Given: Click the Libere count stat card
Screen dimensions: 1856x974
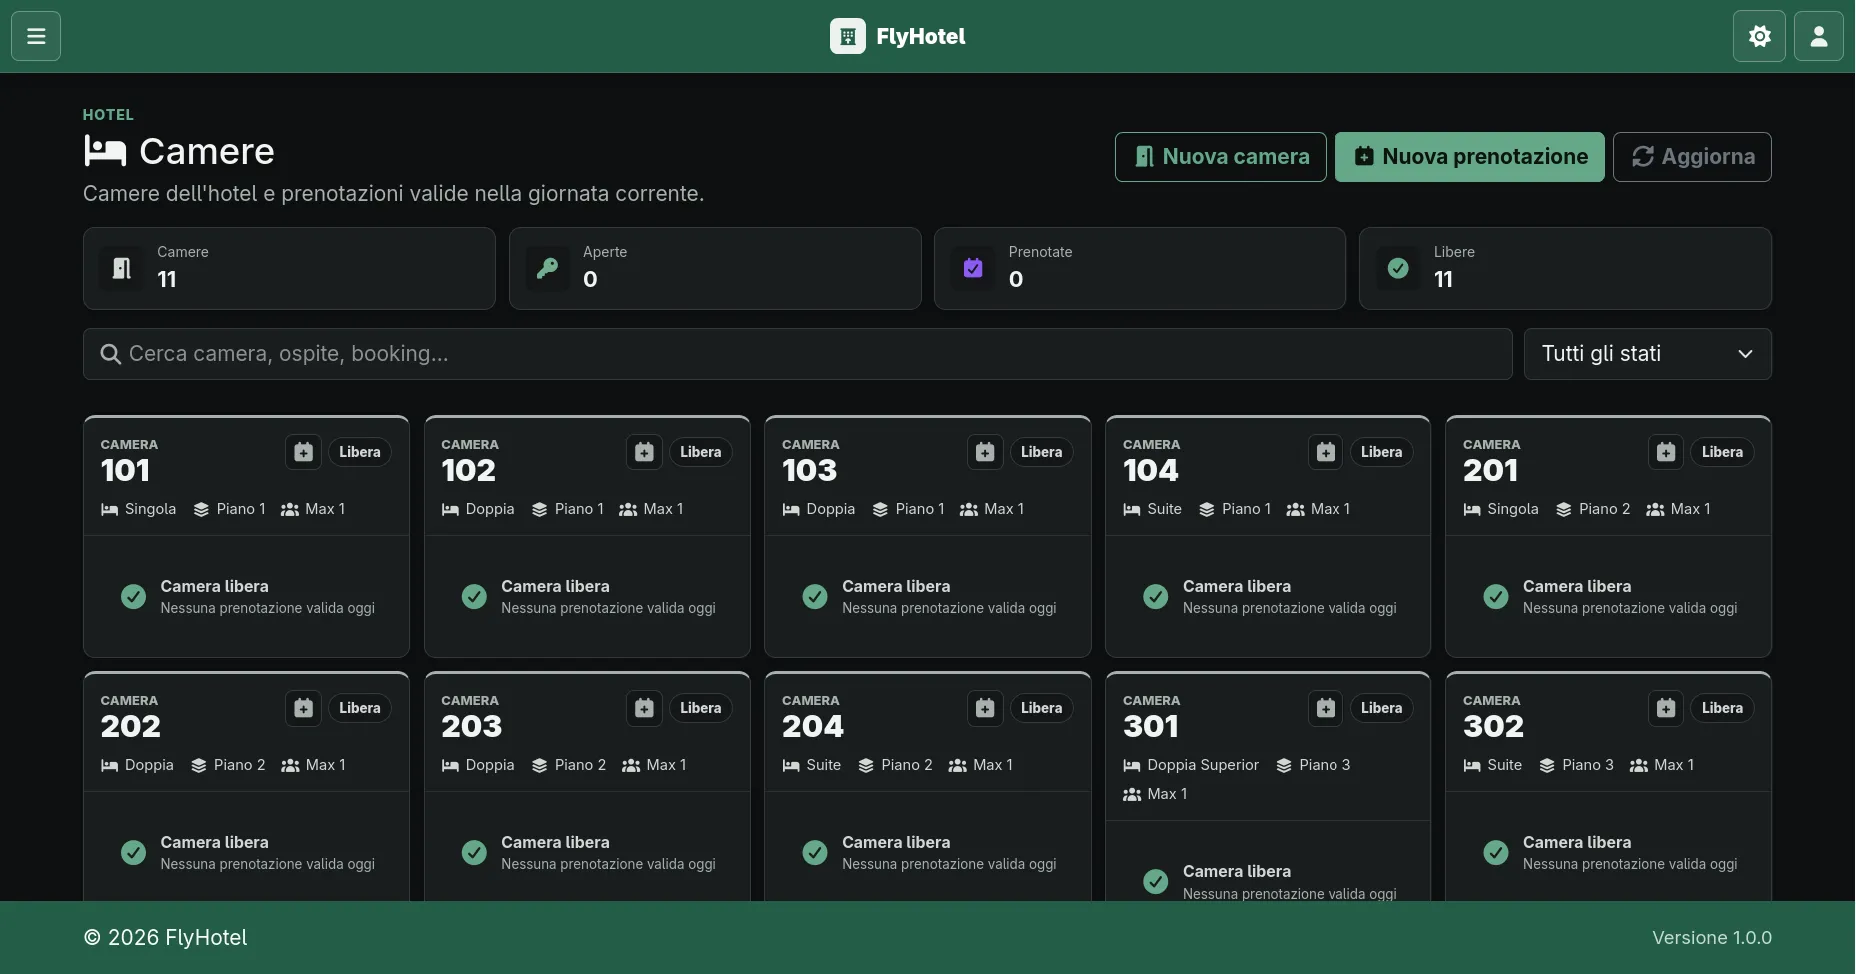Looking at the screenshot, I should click(1565, 268).
